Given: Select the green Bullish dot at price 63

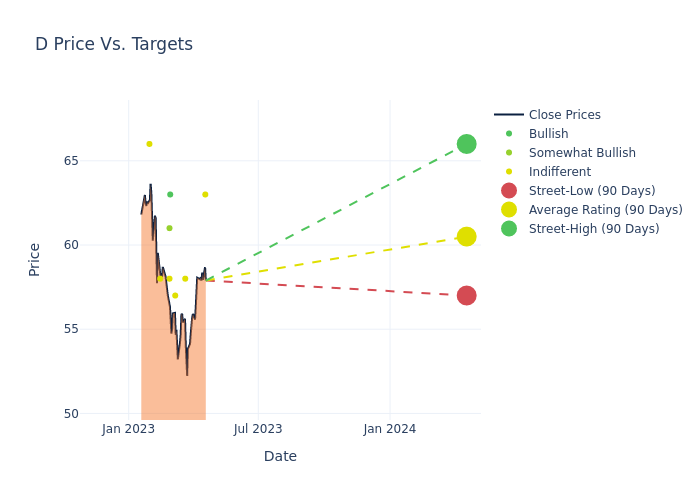Looking at the screenshot, I should pyautogui.click(x=170, y=194).
